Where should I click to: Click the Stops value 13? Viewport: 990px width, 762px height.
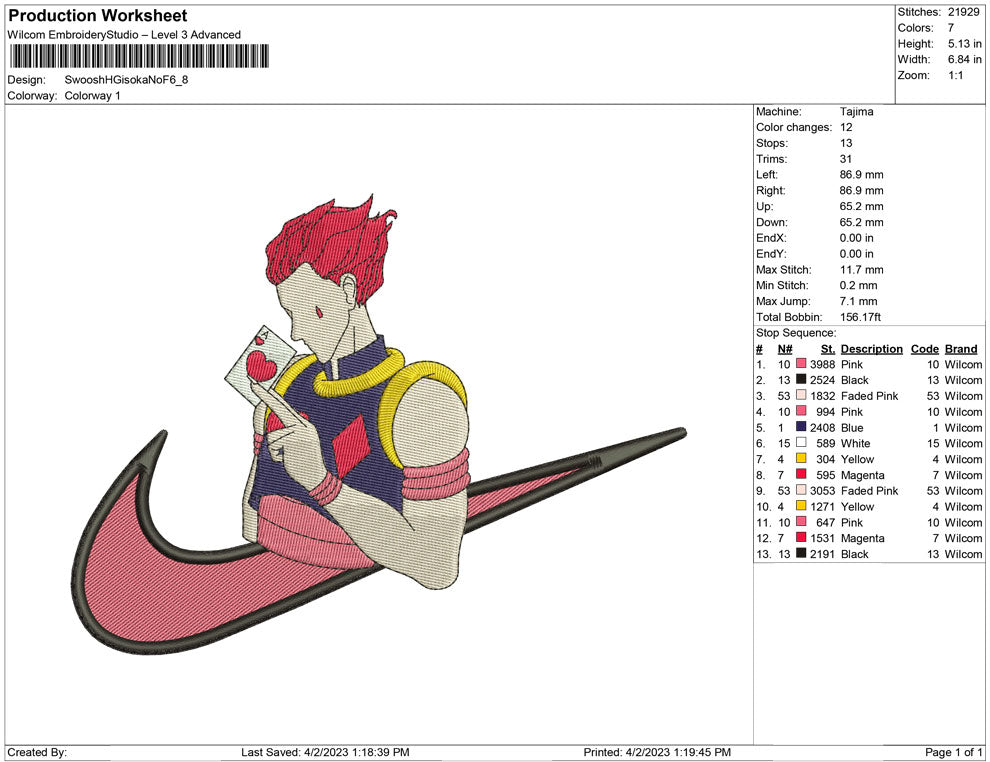tap(846, 143)
